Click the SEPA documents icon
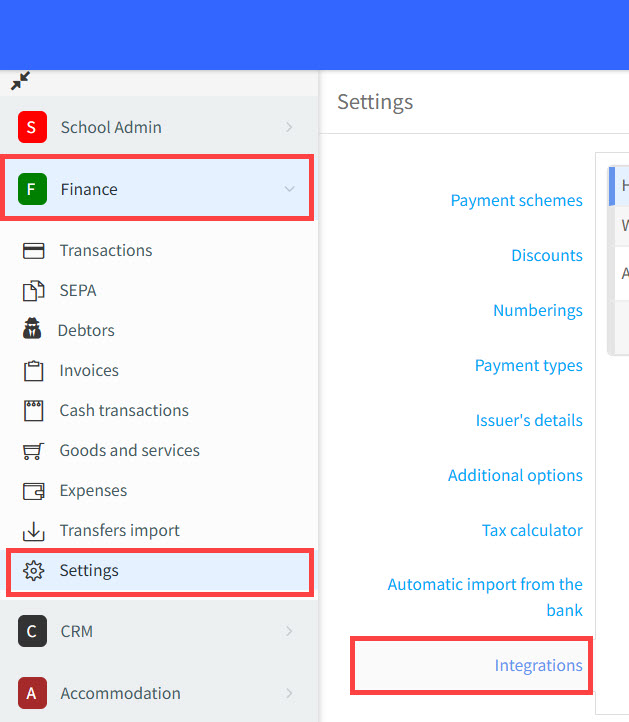 point(34,291)
